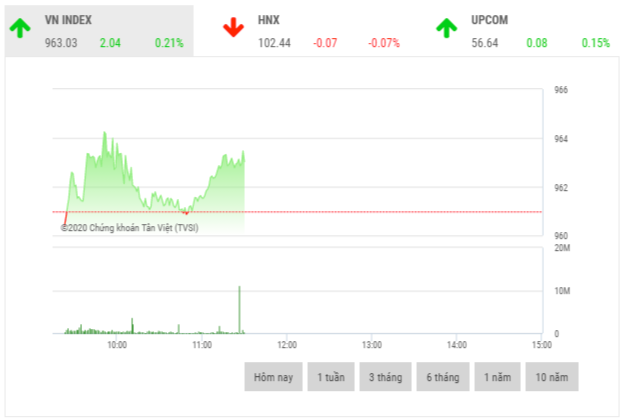This screenshot has width=625, height=420.
Task: Click the price chart peak near 964
Action: click(103, 133)
